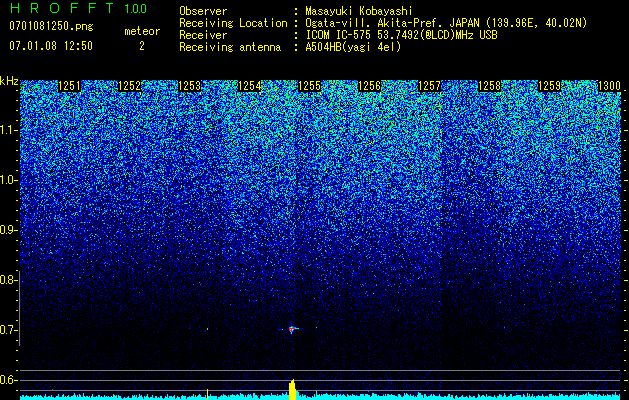Click the 1258 time marker label
Screen dimensions: 629x400
click(x=489, y=86)
